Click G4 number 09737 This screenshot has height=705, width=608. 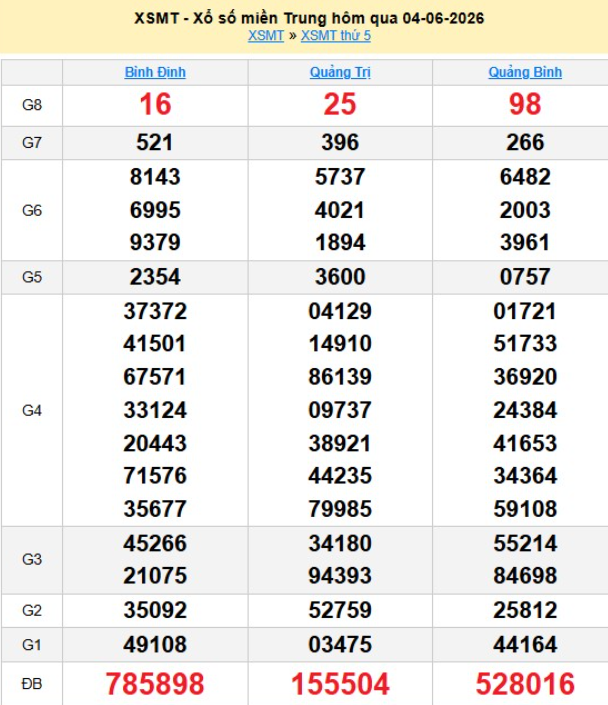pyautogui.click(x=340, y=410)
